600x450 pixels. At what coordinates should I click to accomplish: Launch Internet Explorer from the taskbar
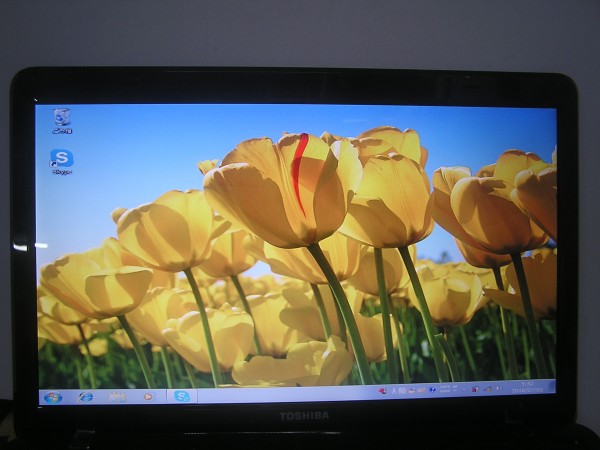(x=85, y=397)
